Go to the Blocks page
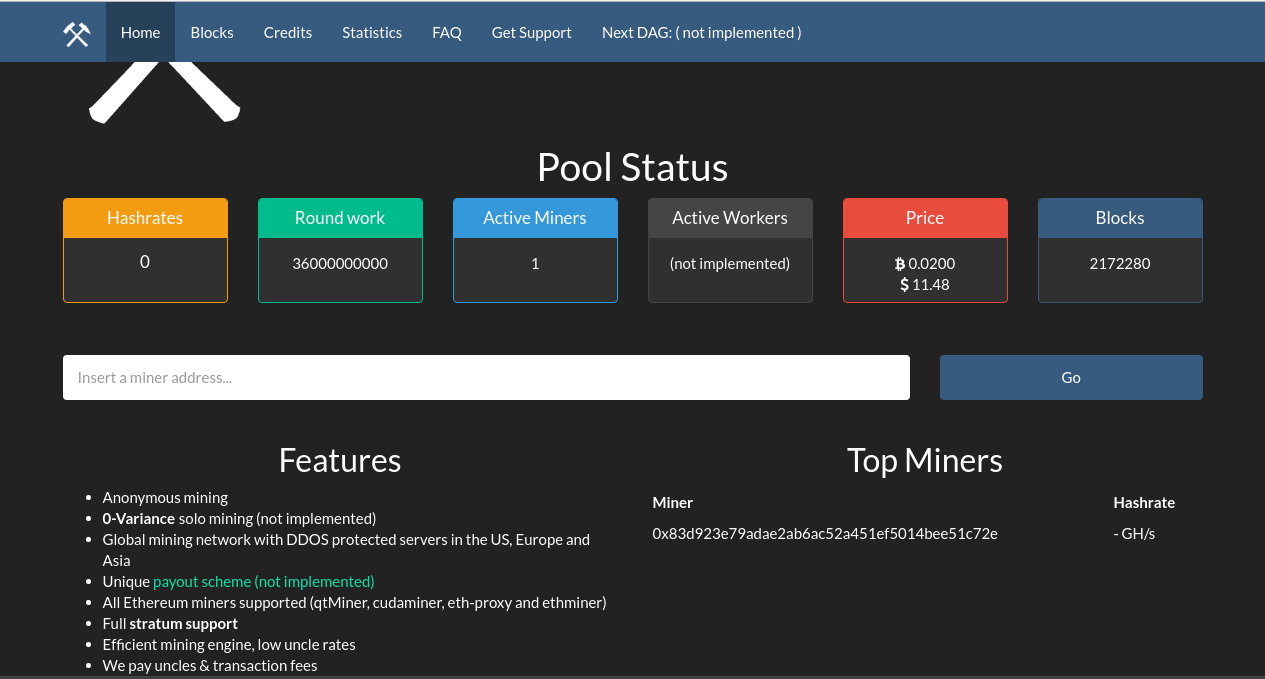Image resolution: width=1265 pixels, height=679 pixels. click(212, 32)
